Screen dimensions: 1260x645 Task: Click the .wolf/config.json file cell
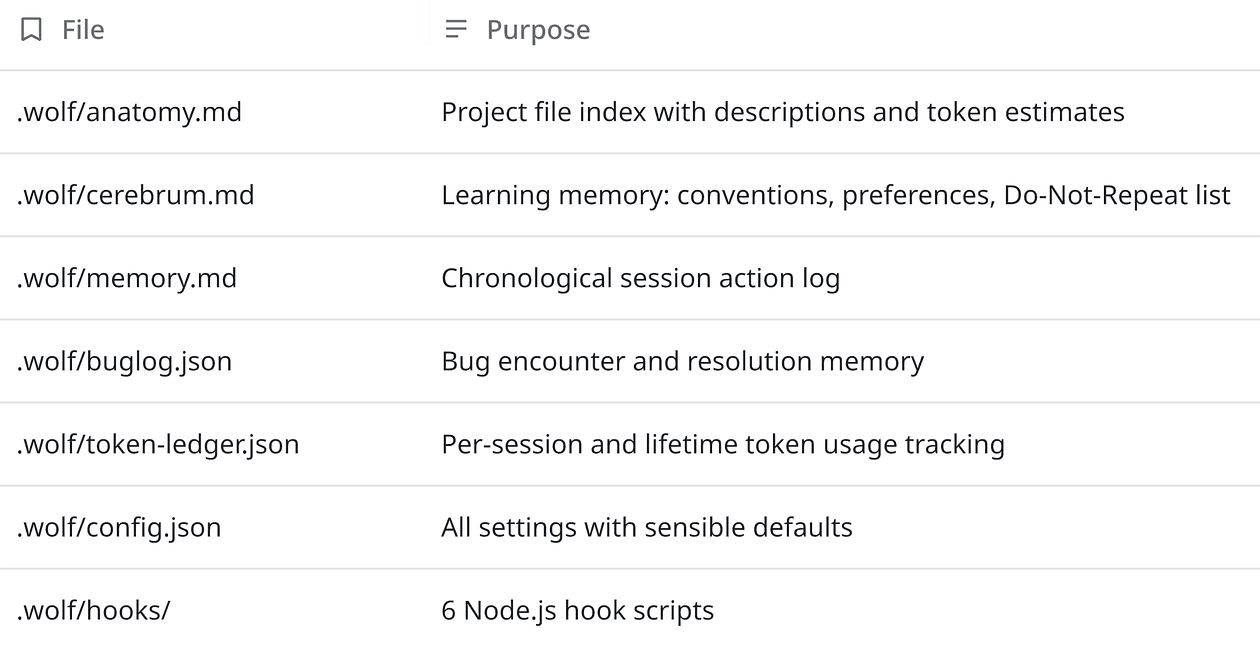[x=119, y=527]
